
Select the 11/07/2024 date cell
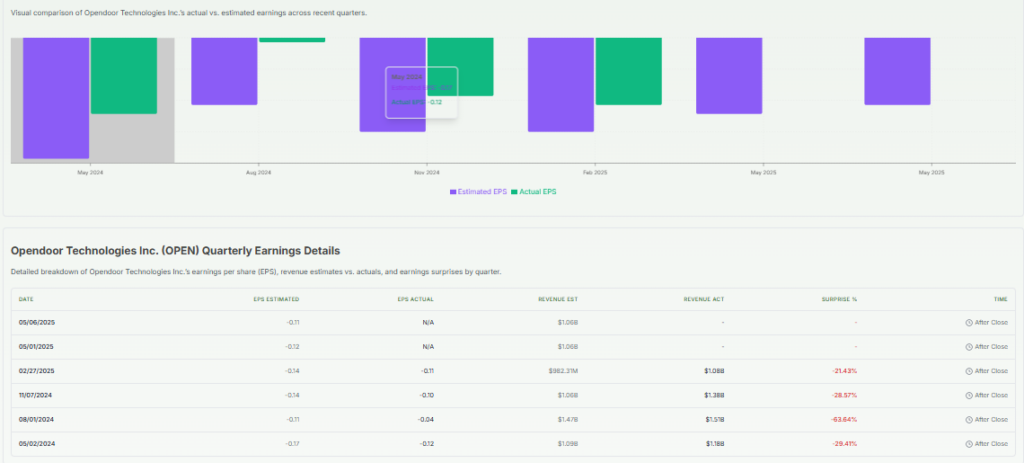pos(37,395)
